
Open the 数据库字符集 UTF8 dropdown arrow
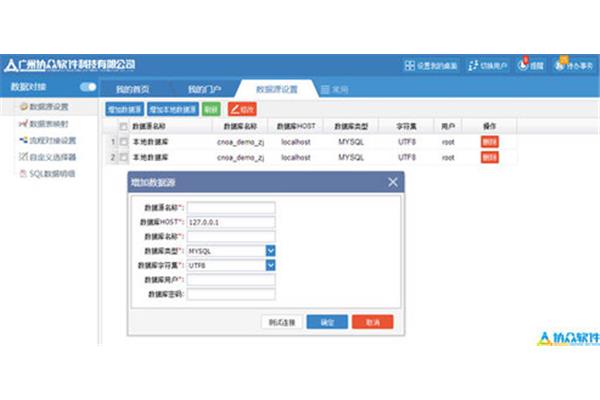click(271, 265)
